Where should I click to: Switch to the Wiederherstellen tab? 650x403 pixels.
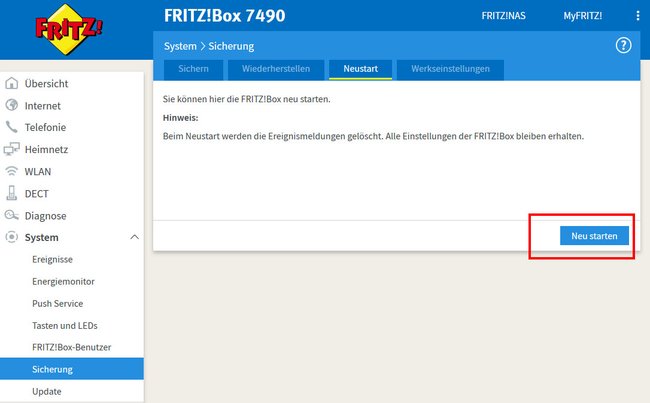(276, 69)
